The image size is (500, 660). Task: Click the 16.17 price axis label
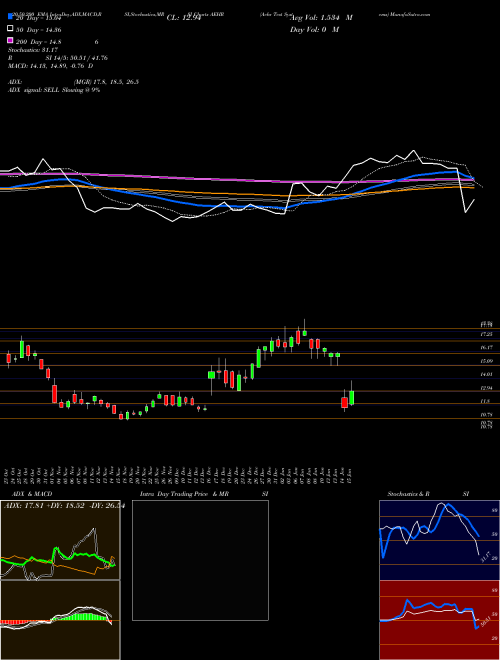pyautogui.click(x=487, y=347)
